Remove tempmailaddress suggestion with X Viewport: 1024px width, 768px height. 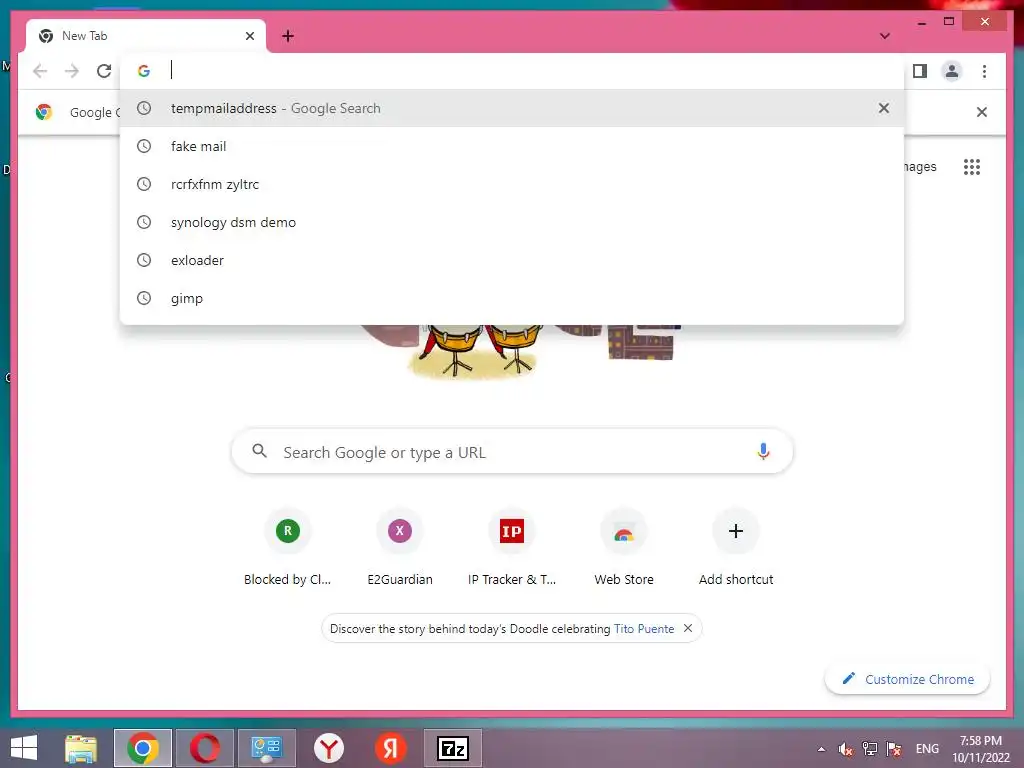click(884, 108)
